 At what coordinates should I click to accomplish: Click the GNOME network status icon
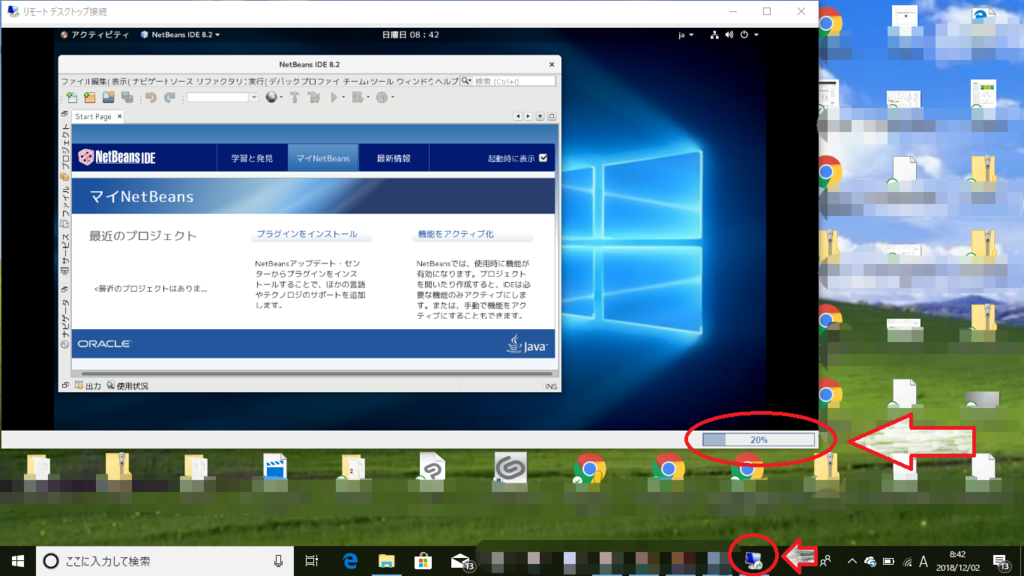coord(714,35)
